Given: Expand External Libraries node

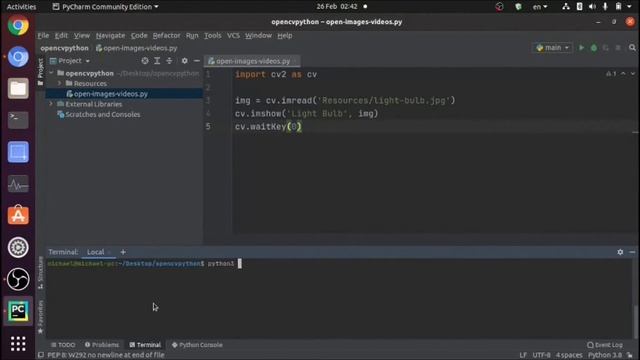Looking at the screenshot, I should [x=51, y=104].
